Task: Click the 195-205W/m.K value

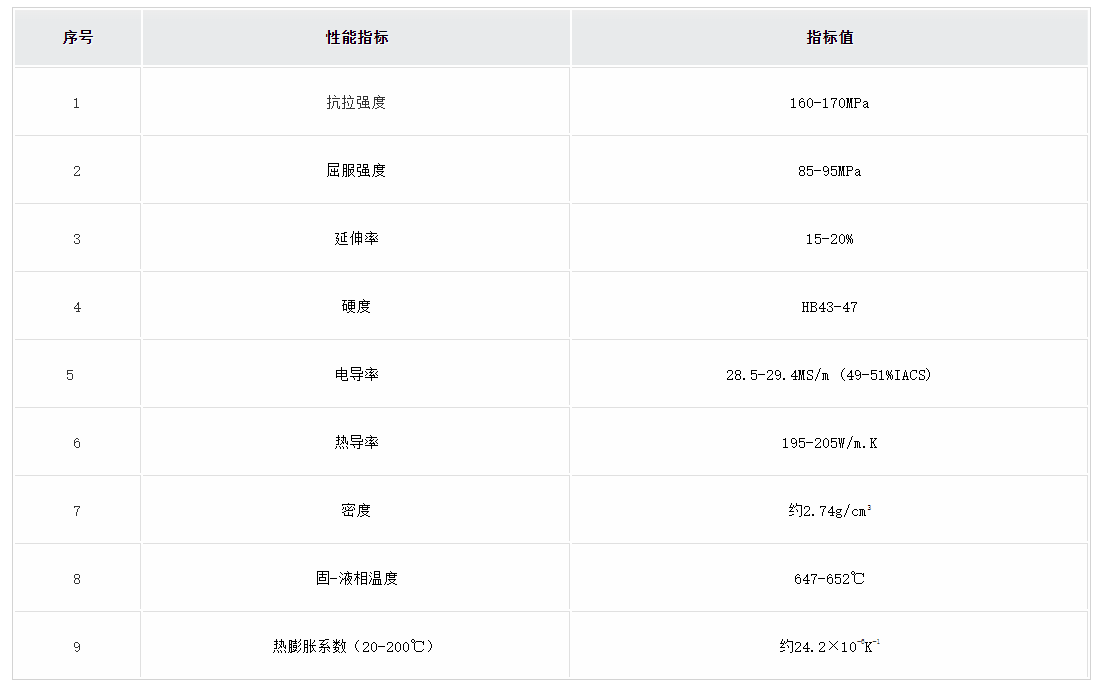Action: [829, 443]
